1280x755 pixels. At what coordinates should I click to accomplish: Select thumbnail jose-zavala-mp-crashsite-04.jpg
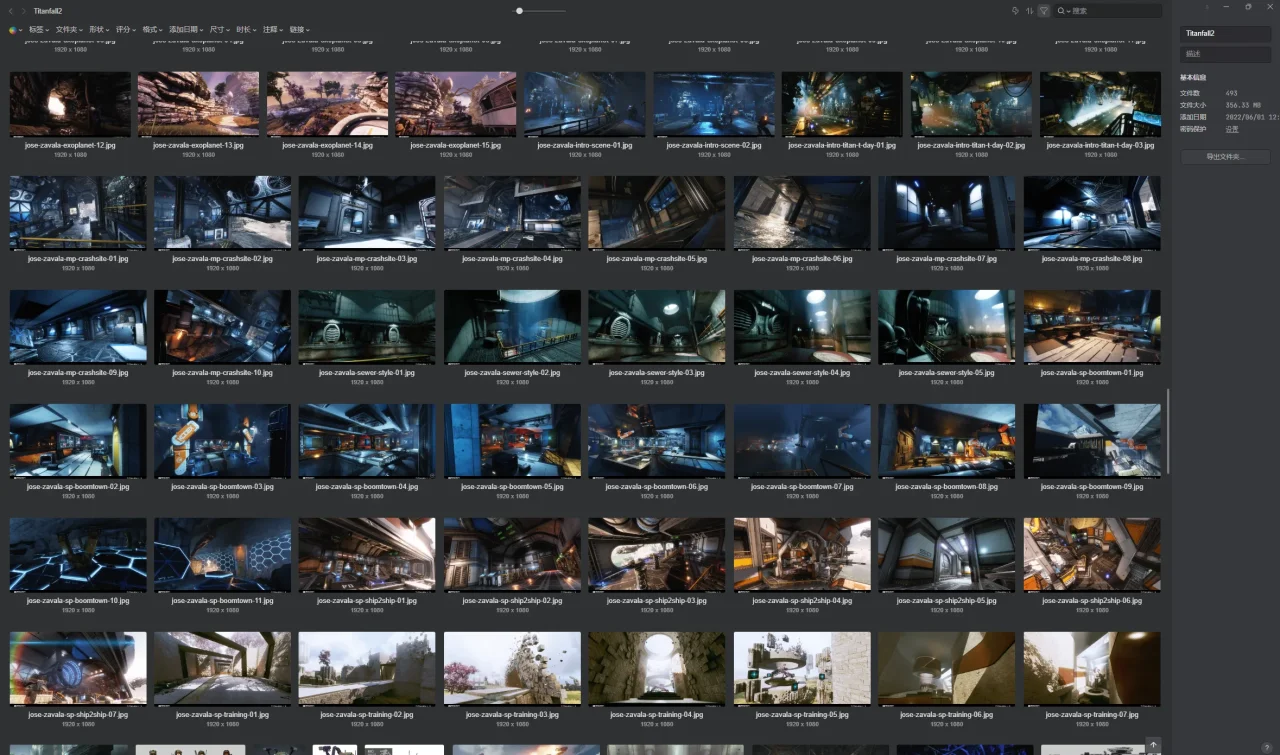coord(512,213)
